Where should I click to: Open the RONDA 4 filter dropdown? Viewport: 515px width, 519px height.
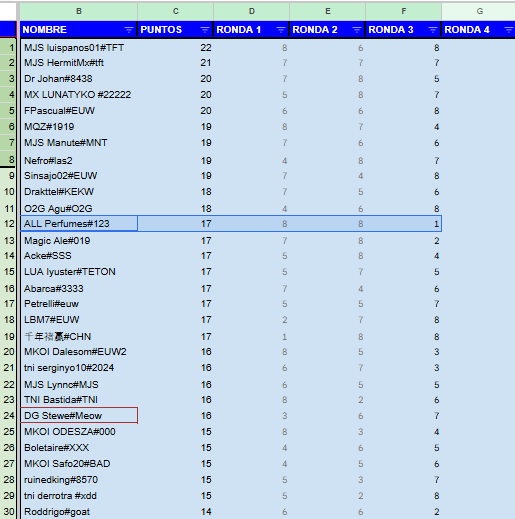tap(509, 30)
